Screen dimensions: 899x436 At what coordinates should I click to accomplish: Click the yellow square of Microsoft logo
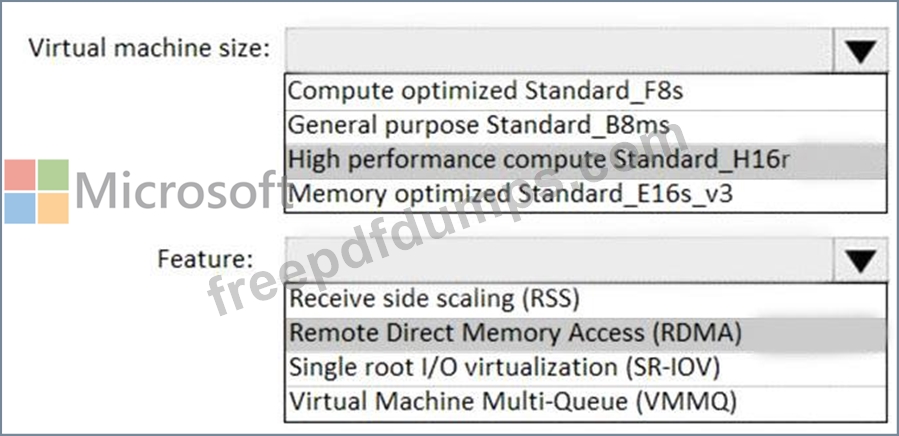[x=53, y=208]
